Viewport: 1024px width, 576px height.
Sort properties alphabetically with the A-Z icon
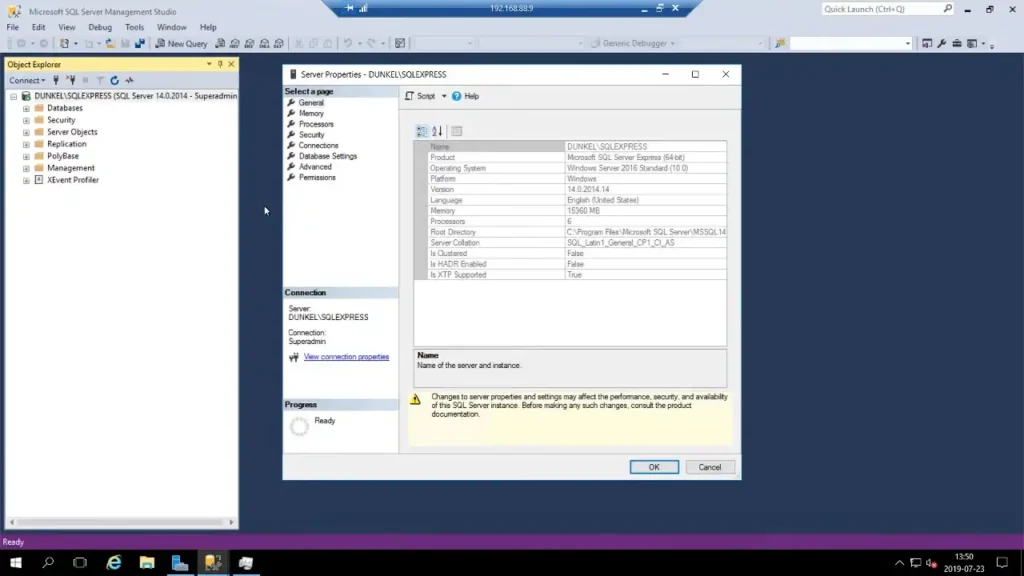[437, 131]
